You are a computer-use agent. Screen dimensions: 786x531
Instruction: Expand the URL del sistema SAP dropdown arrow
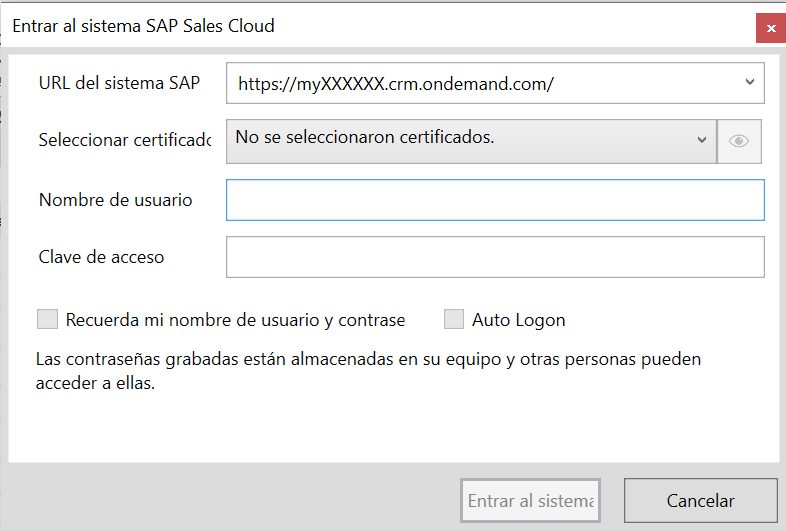pyautogui.click(x=750, y=82)
